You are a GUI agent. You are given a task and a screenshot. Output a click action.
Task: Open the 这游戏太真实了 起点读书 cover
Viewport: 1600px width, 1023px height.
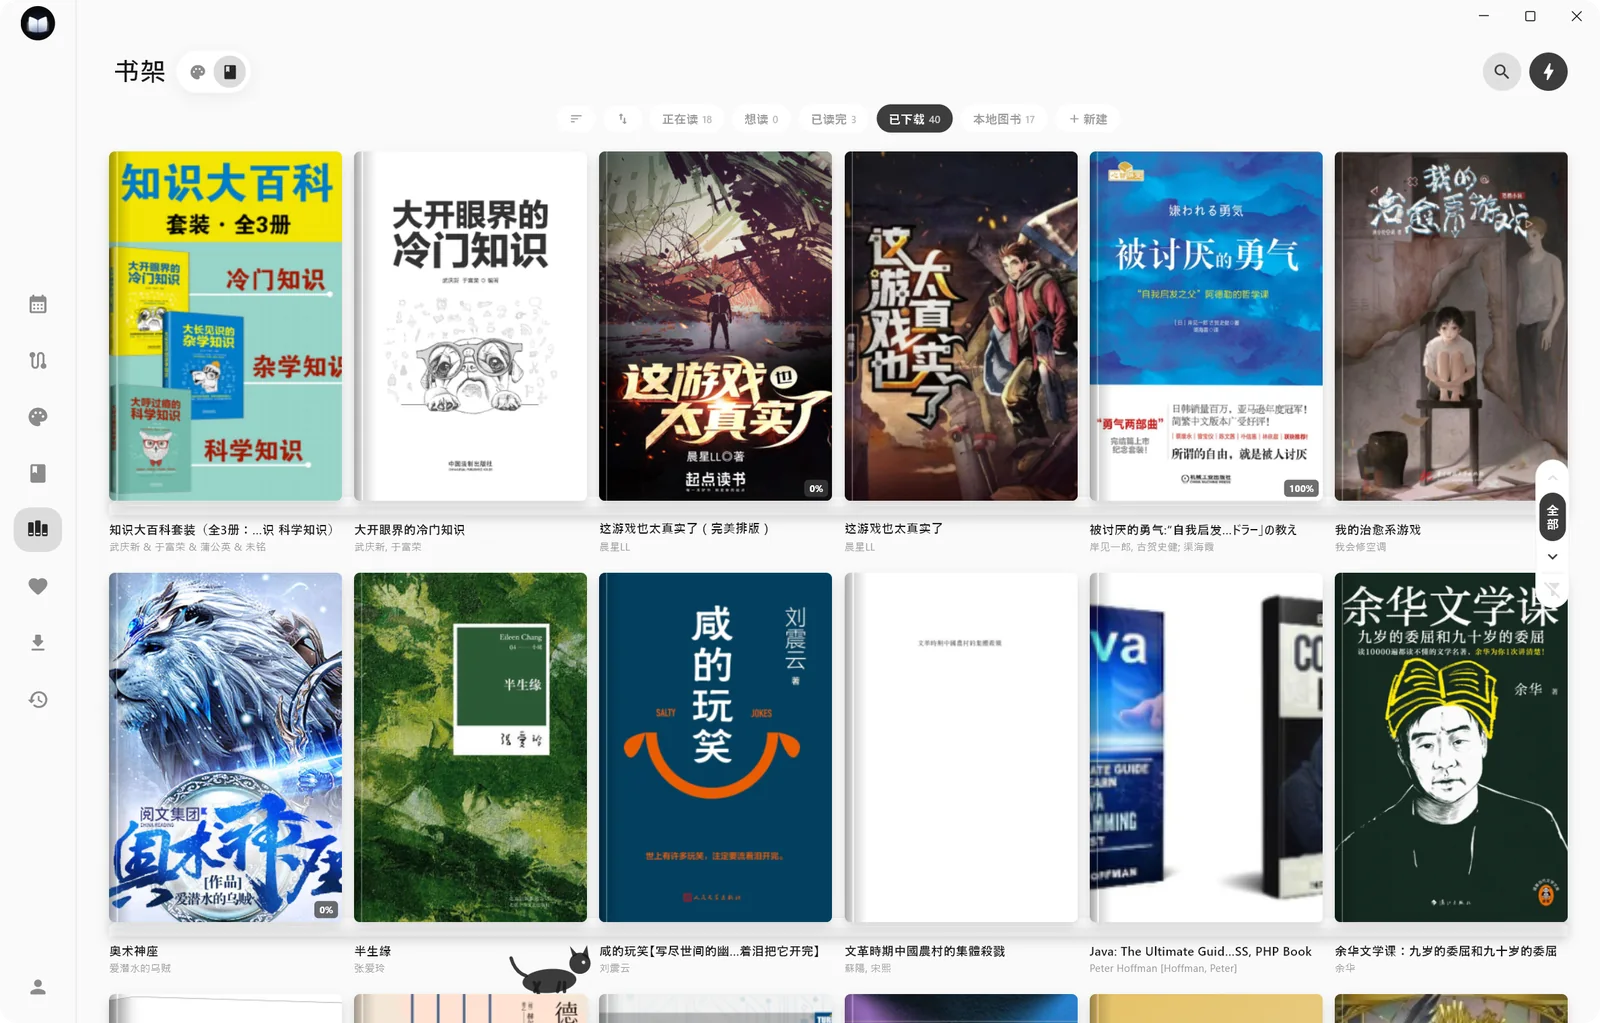[x=715, y=326]
